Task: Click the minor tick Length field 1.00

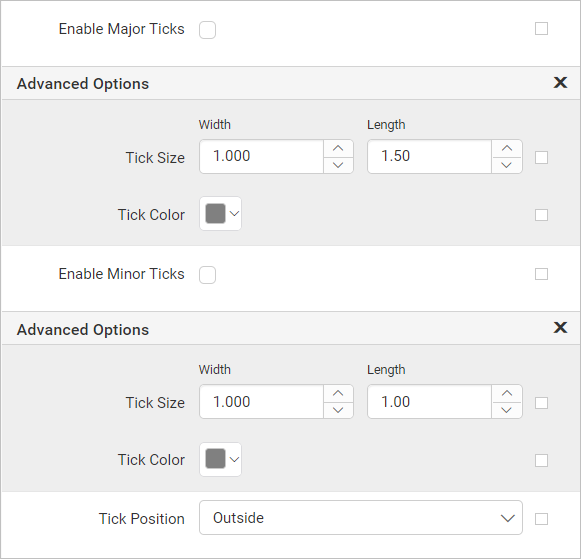Action: 429,402
